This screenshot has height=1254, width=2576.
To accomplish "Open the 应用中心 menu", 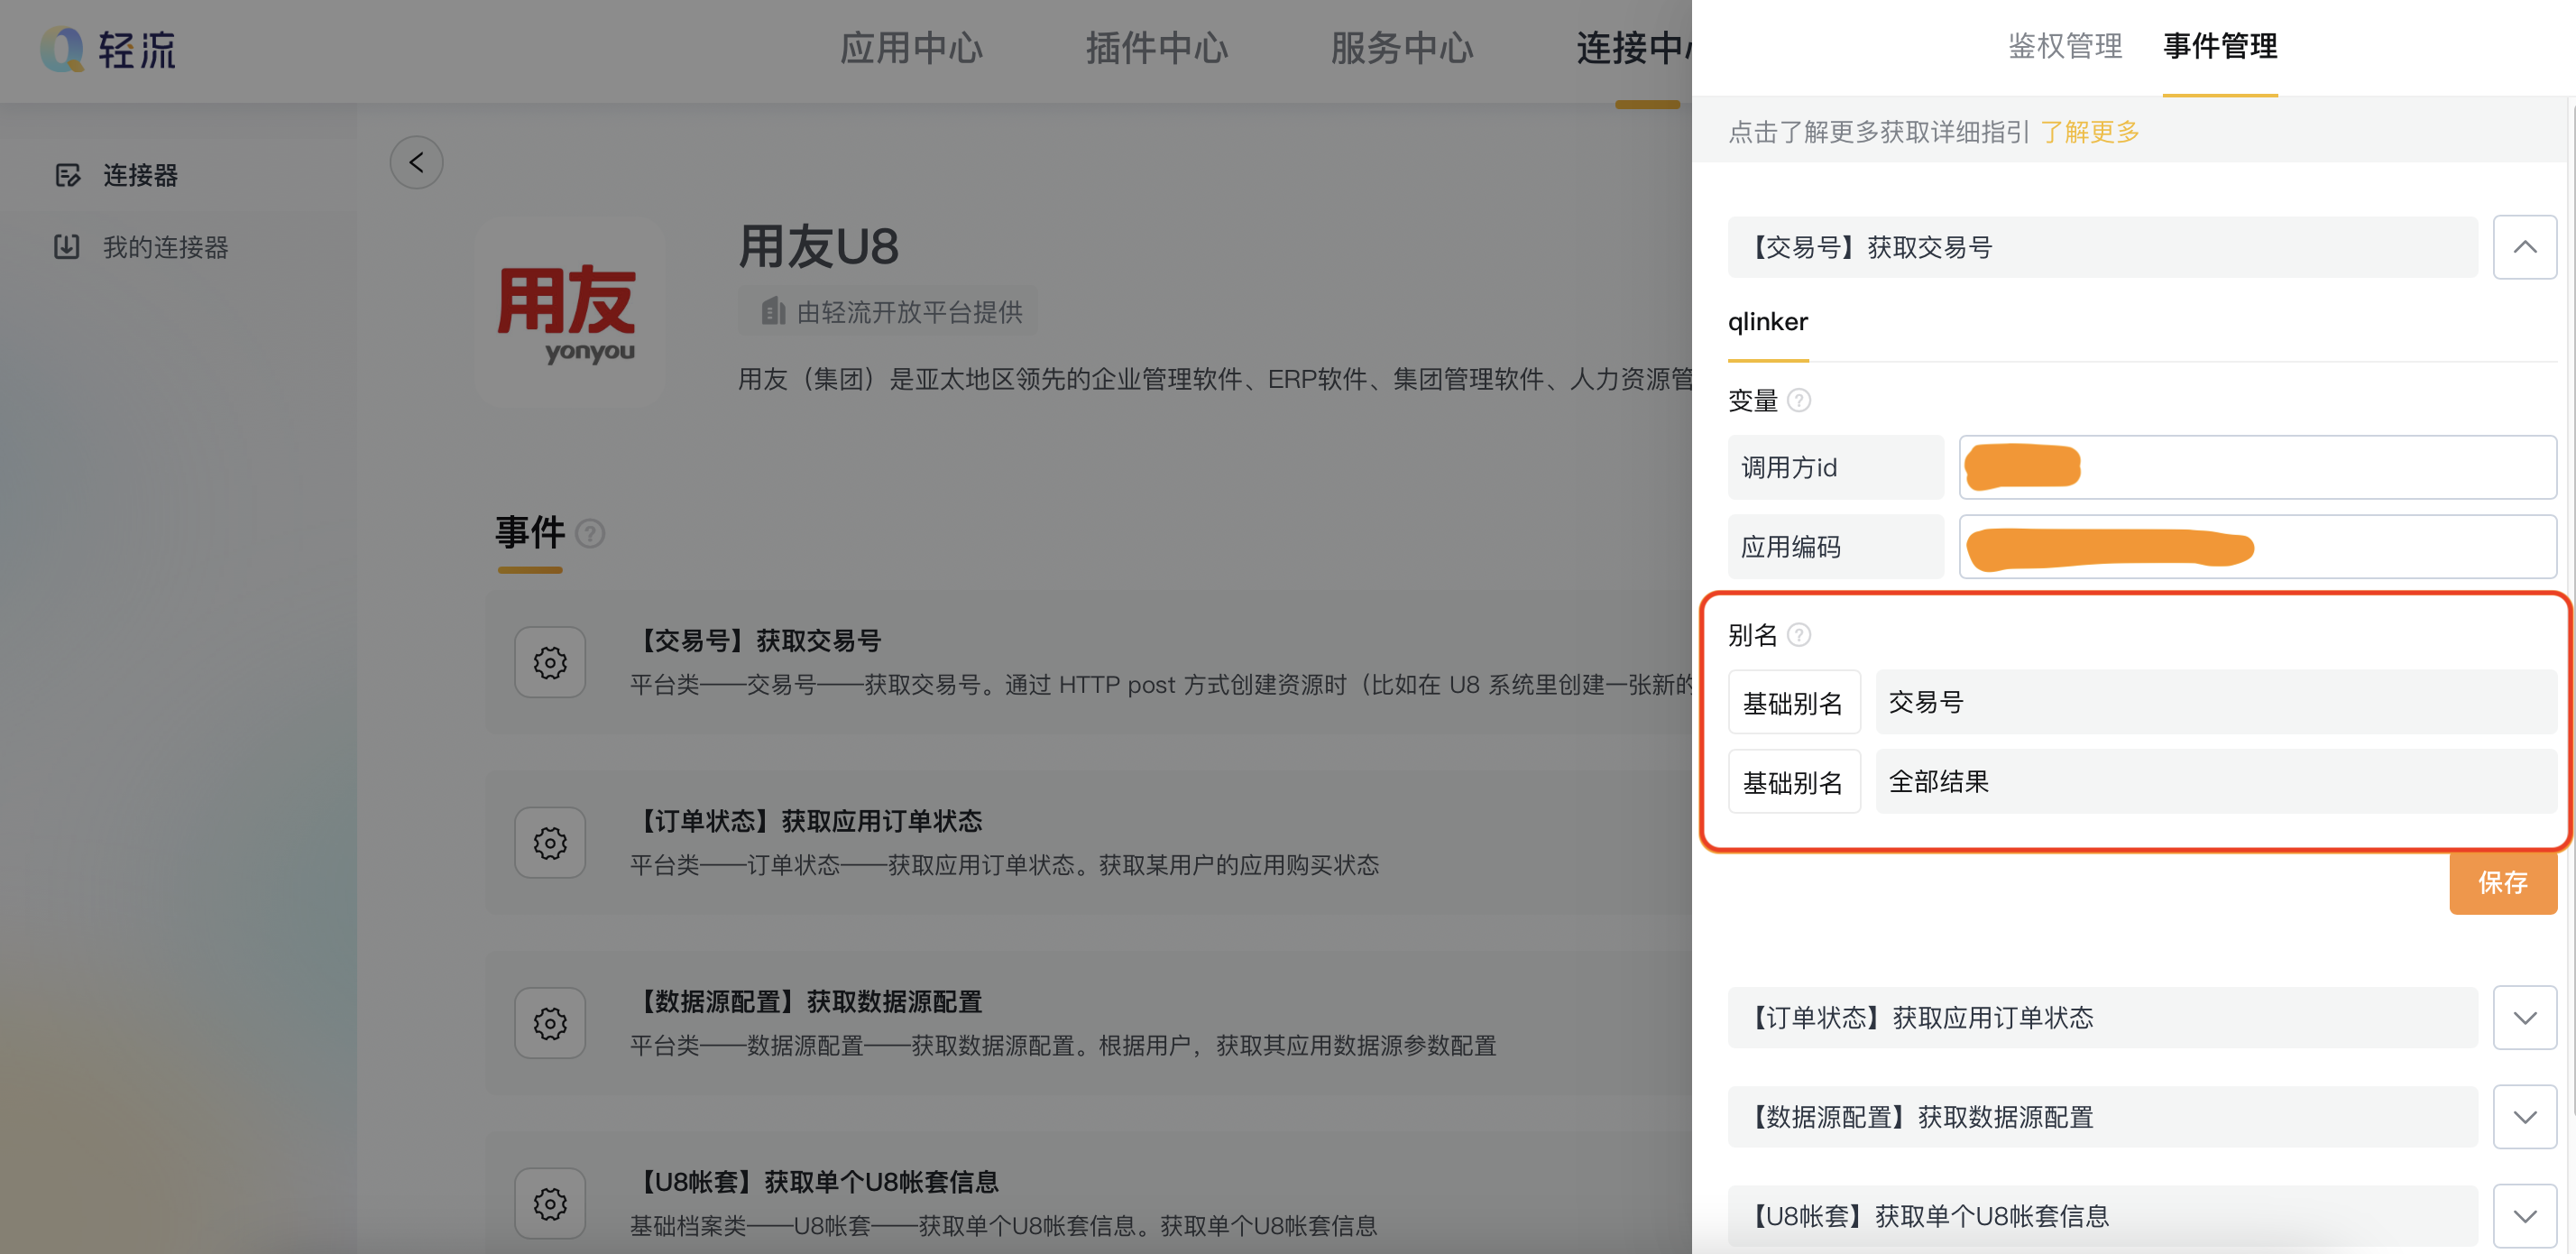I will click(911, 48).
